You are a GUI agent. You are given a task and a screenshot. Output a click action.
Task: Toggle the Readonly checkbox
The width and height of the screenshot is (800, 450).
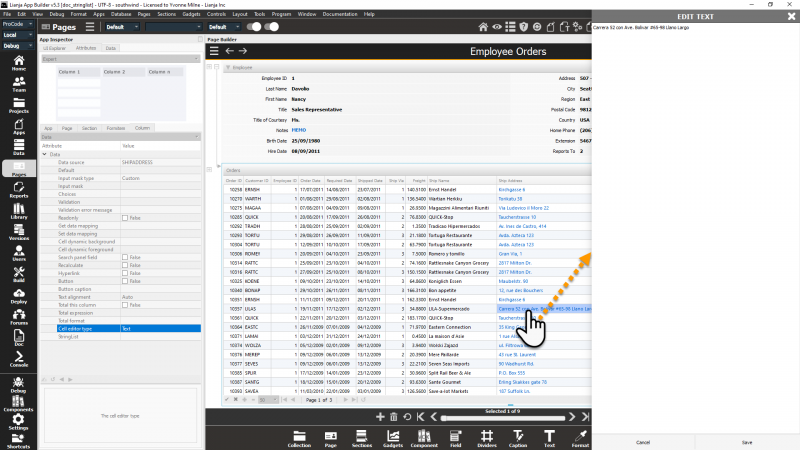click(124, 218)
